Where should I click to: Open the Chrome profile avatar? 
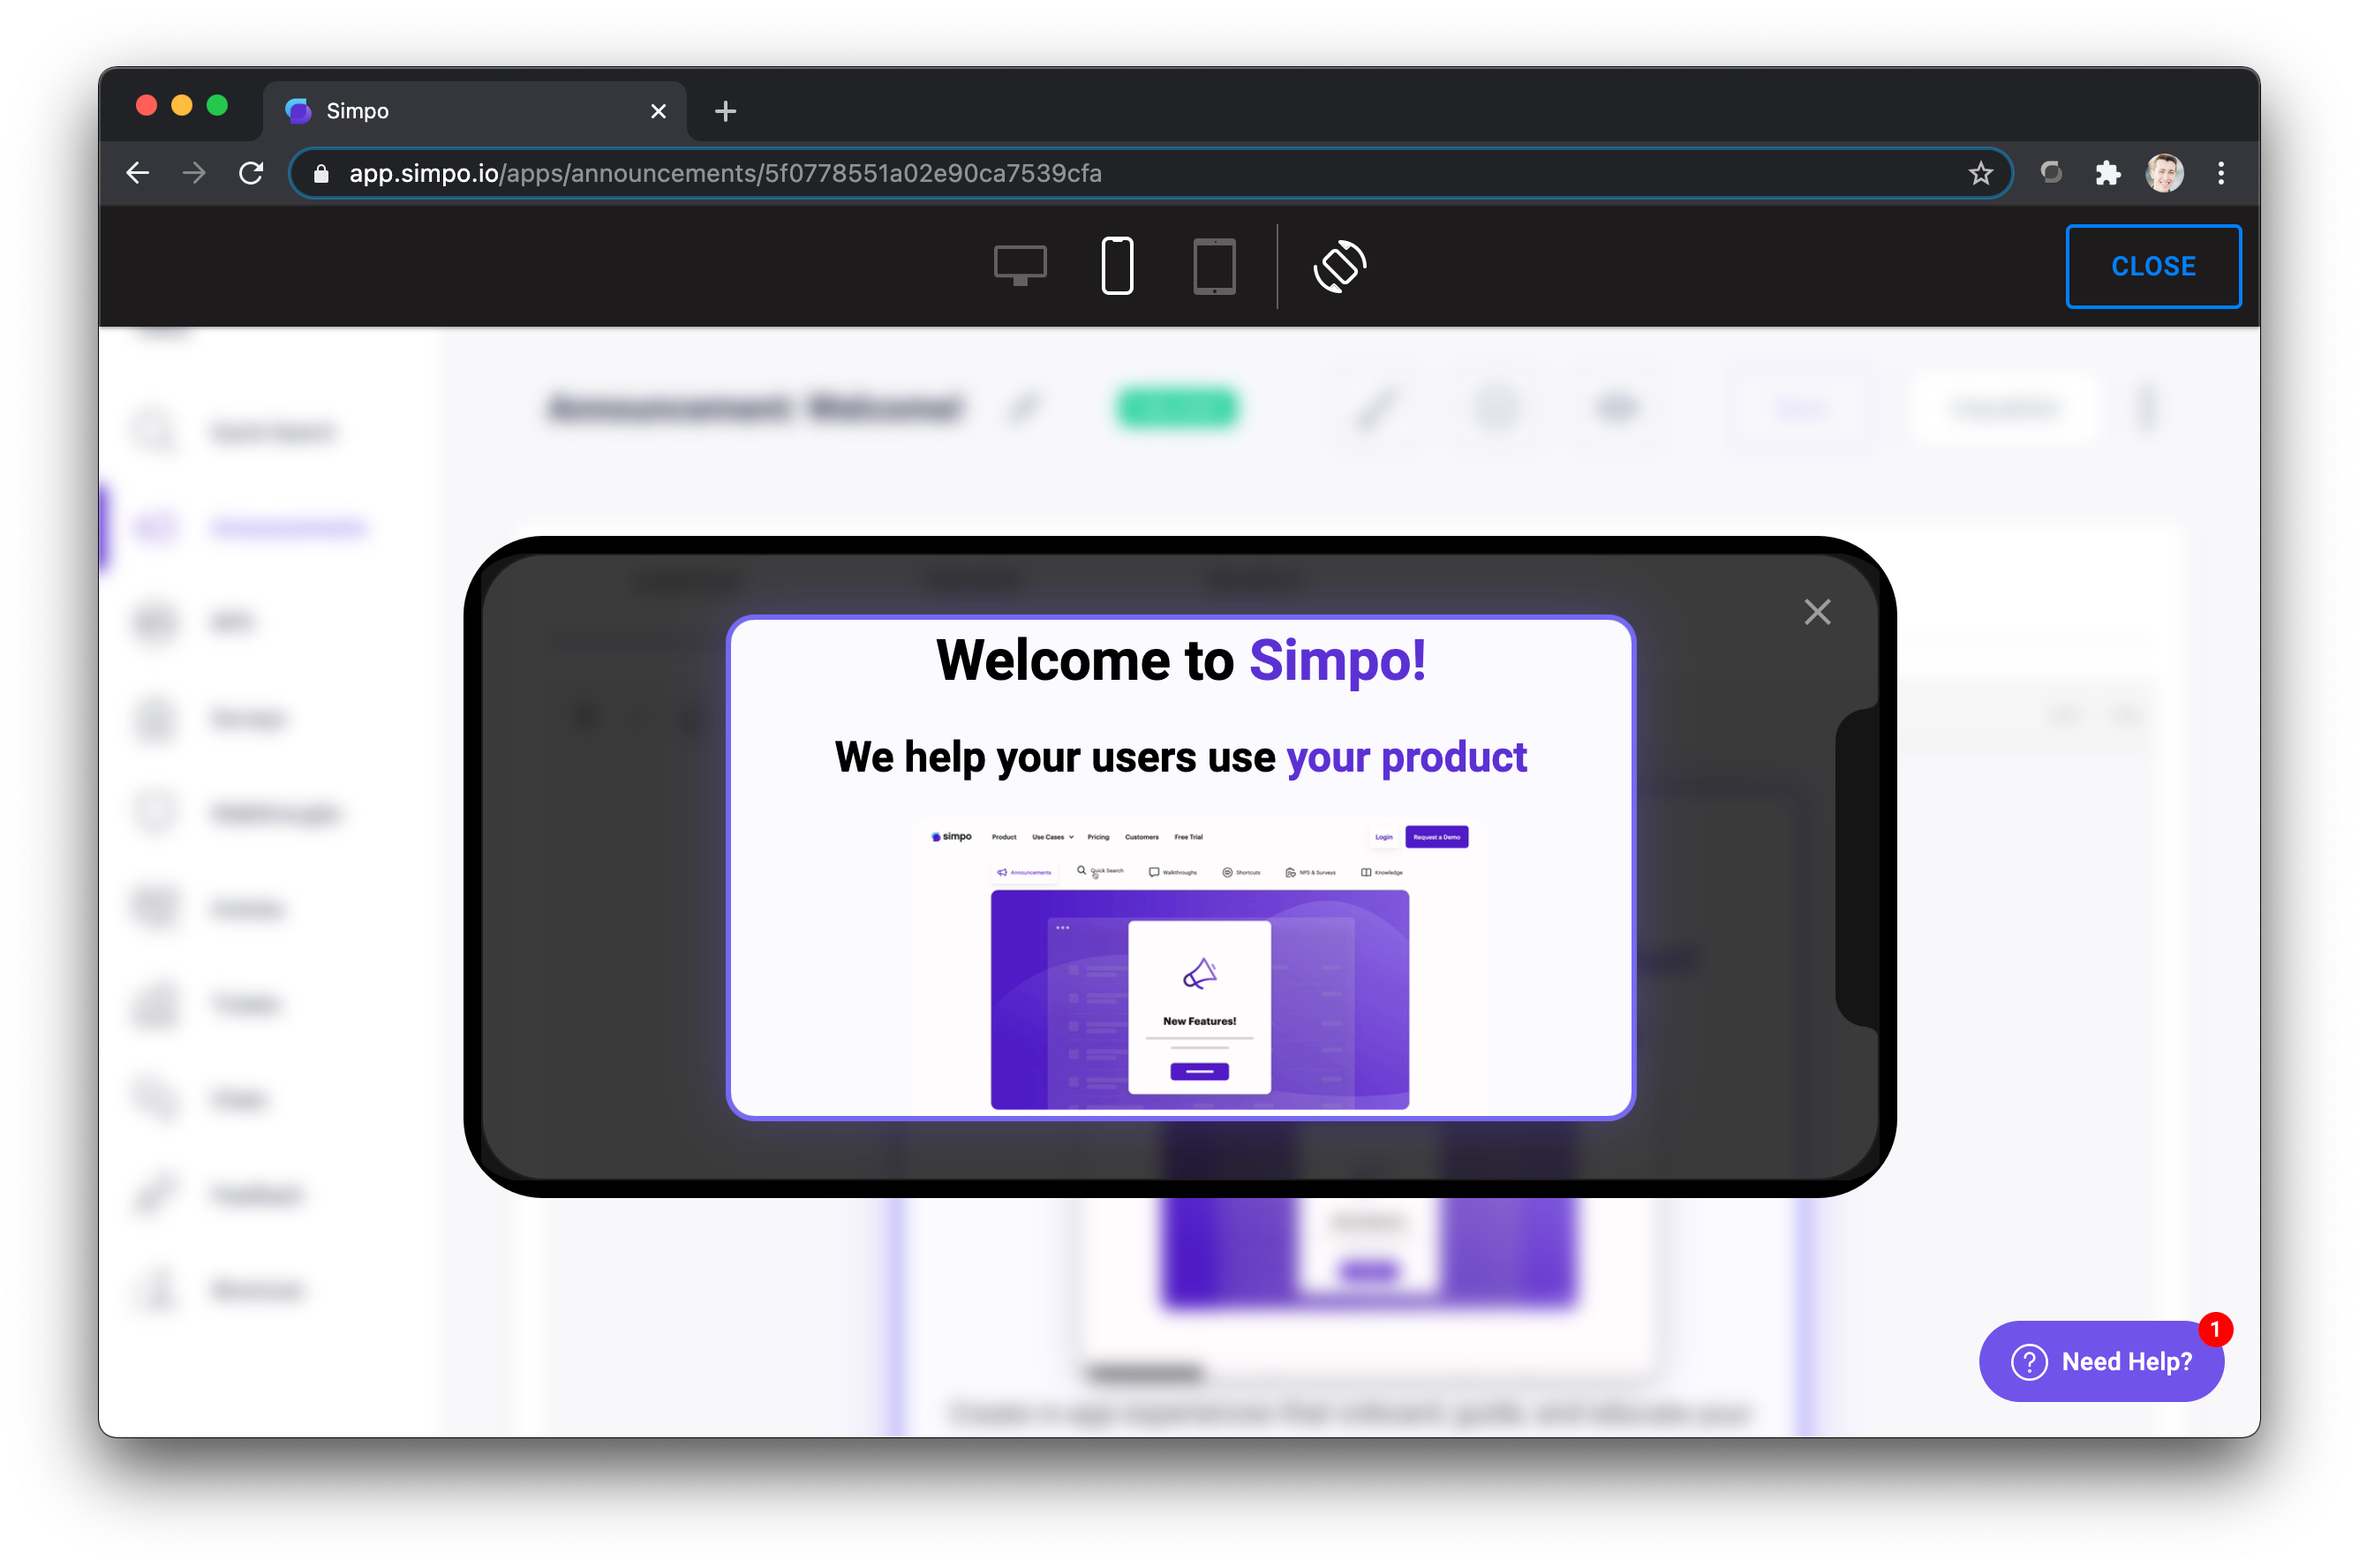point(2163,173)
